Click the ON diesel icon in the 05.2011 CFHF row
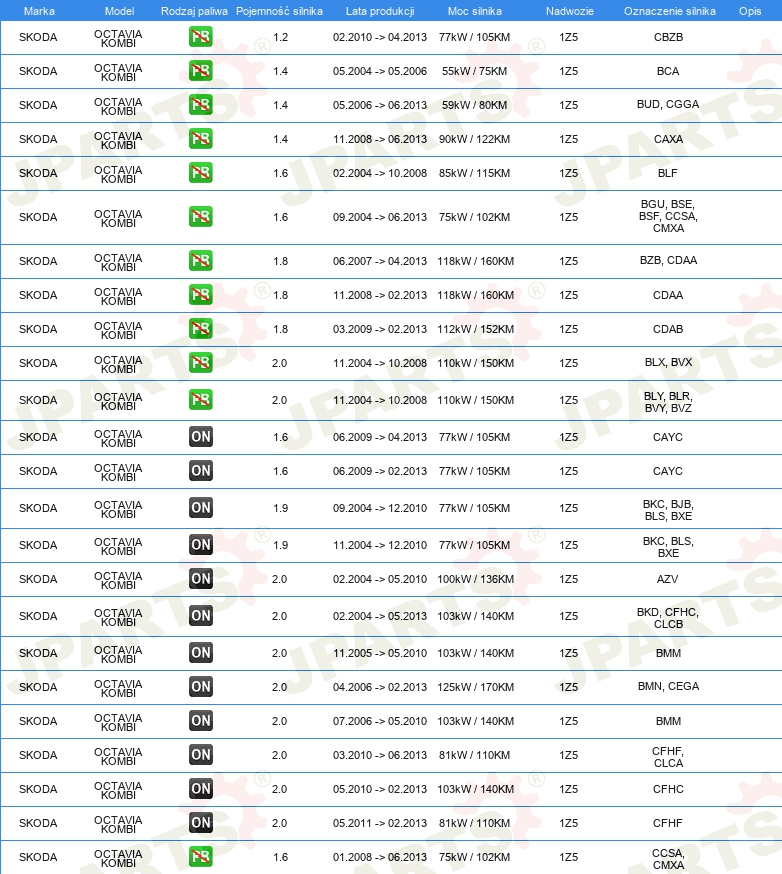Viewport: 782px width, 874px height. [201, 823]
